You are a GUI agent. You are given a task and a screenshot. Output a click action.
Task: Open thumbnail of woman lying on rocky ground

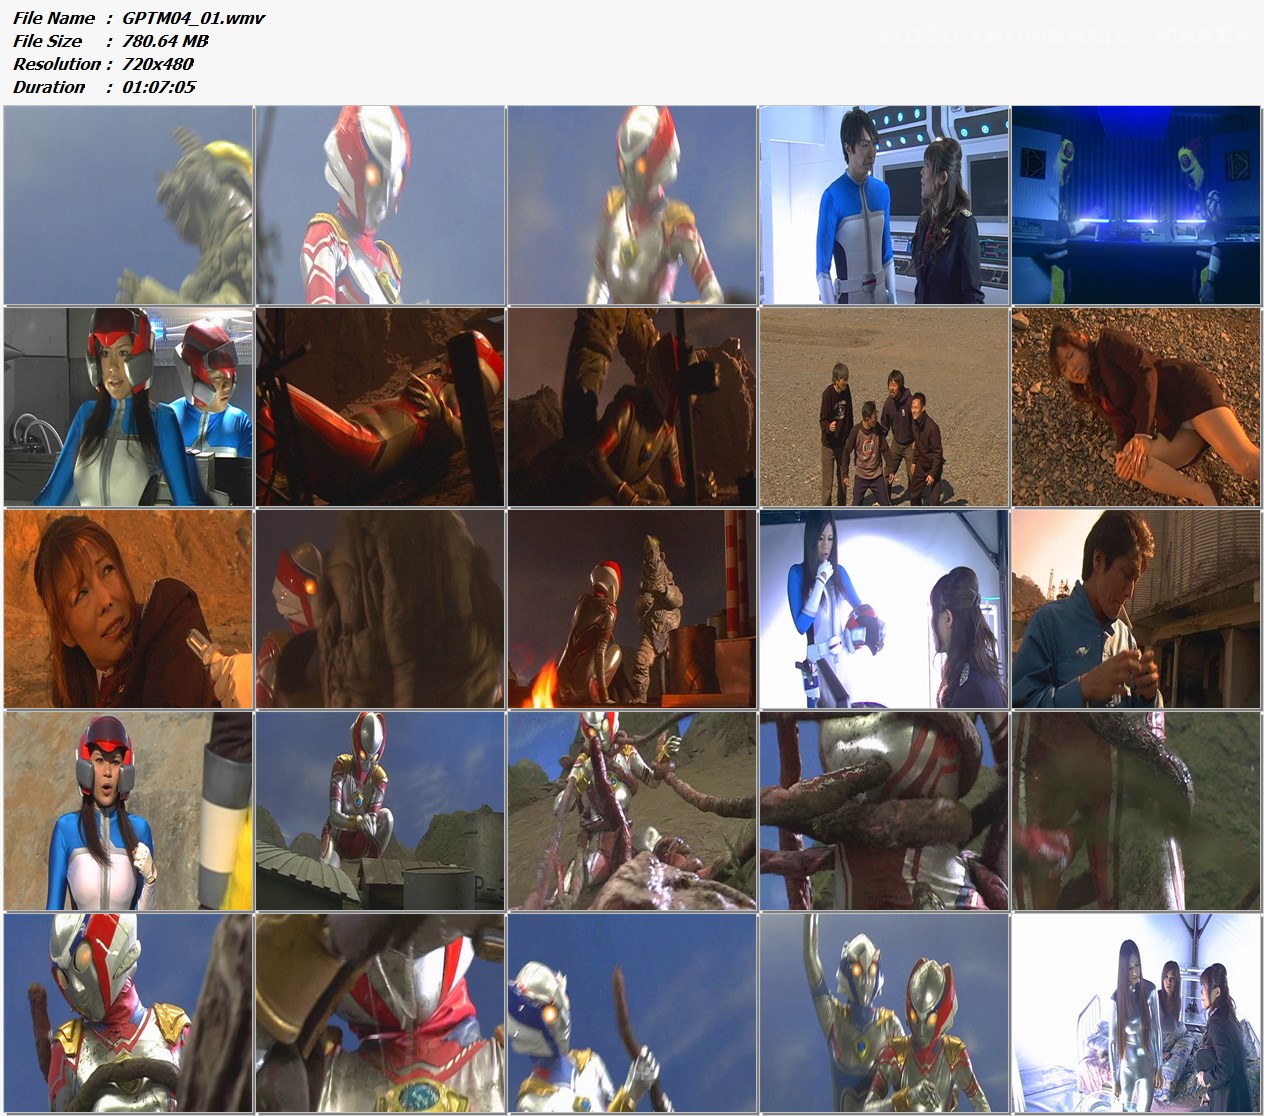pyautogui.click(x=1137, y=407)
